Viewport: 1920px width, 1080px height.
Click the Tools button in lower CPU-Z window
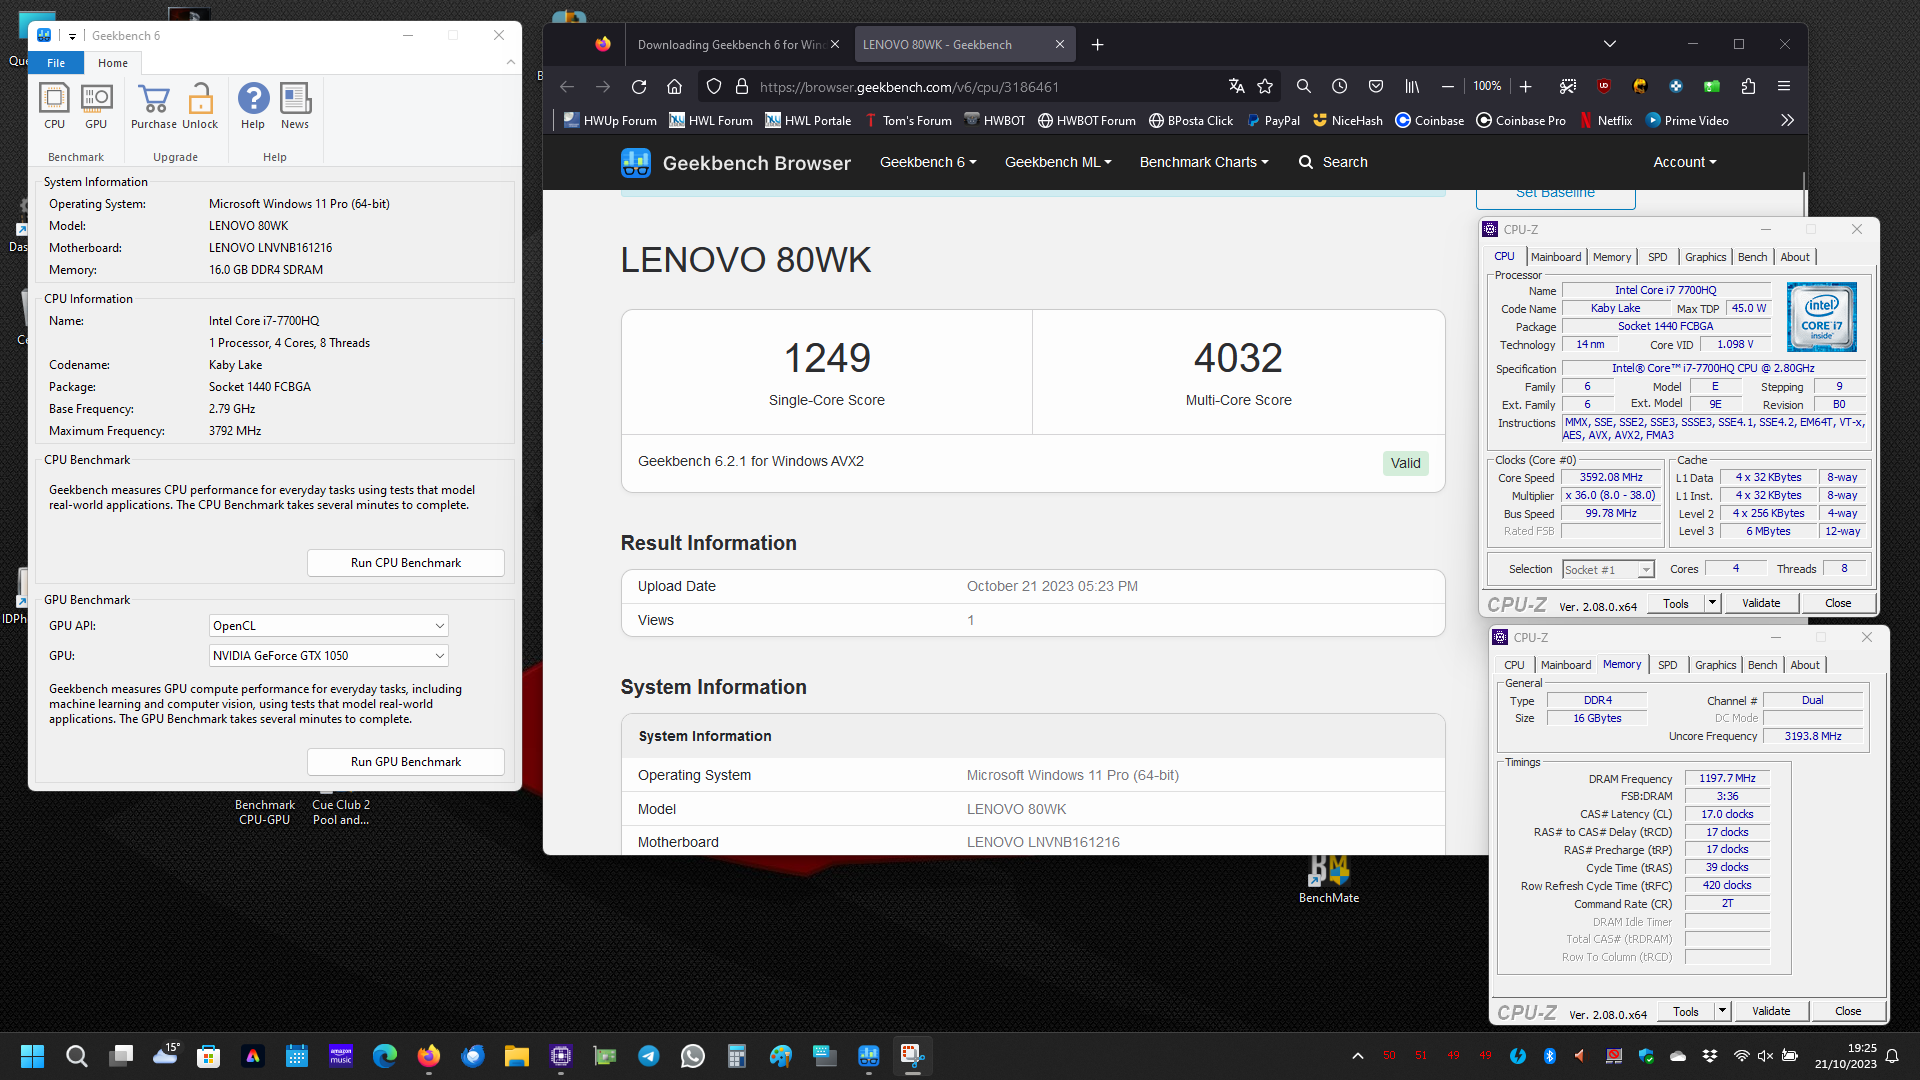click(1685, 1011)
